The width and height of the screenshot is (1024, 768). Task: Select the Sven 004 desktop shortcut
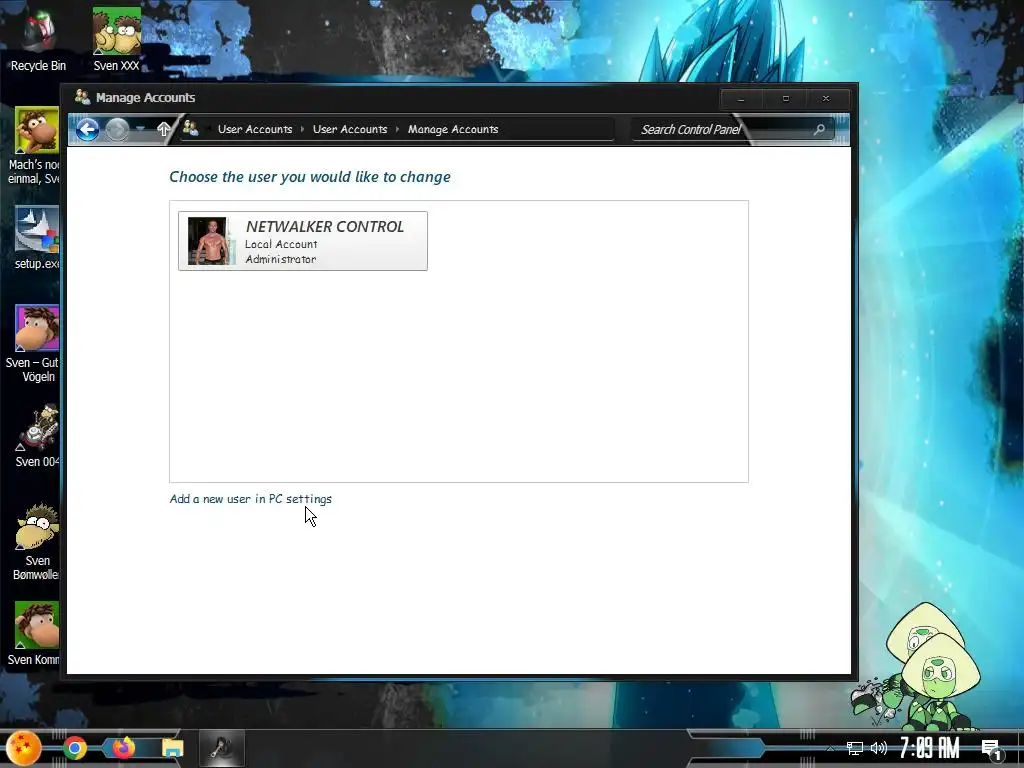pos(37,436)
